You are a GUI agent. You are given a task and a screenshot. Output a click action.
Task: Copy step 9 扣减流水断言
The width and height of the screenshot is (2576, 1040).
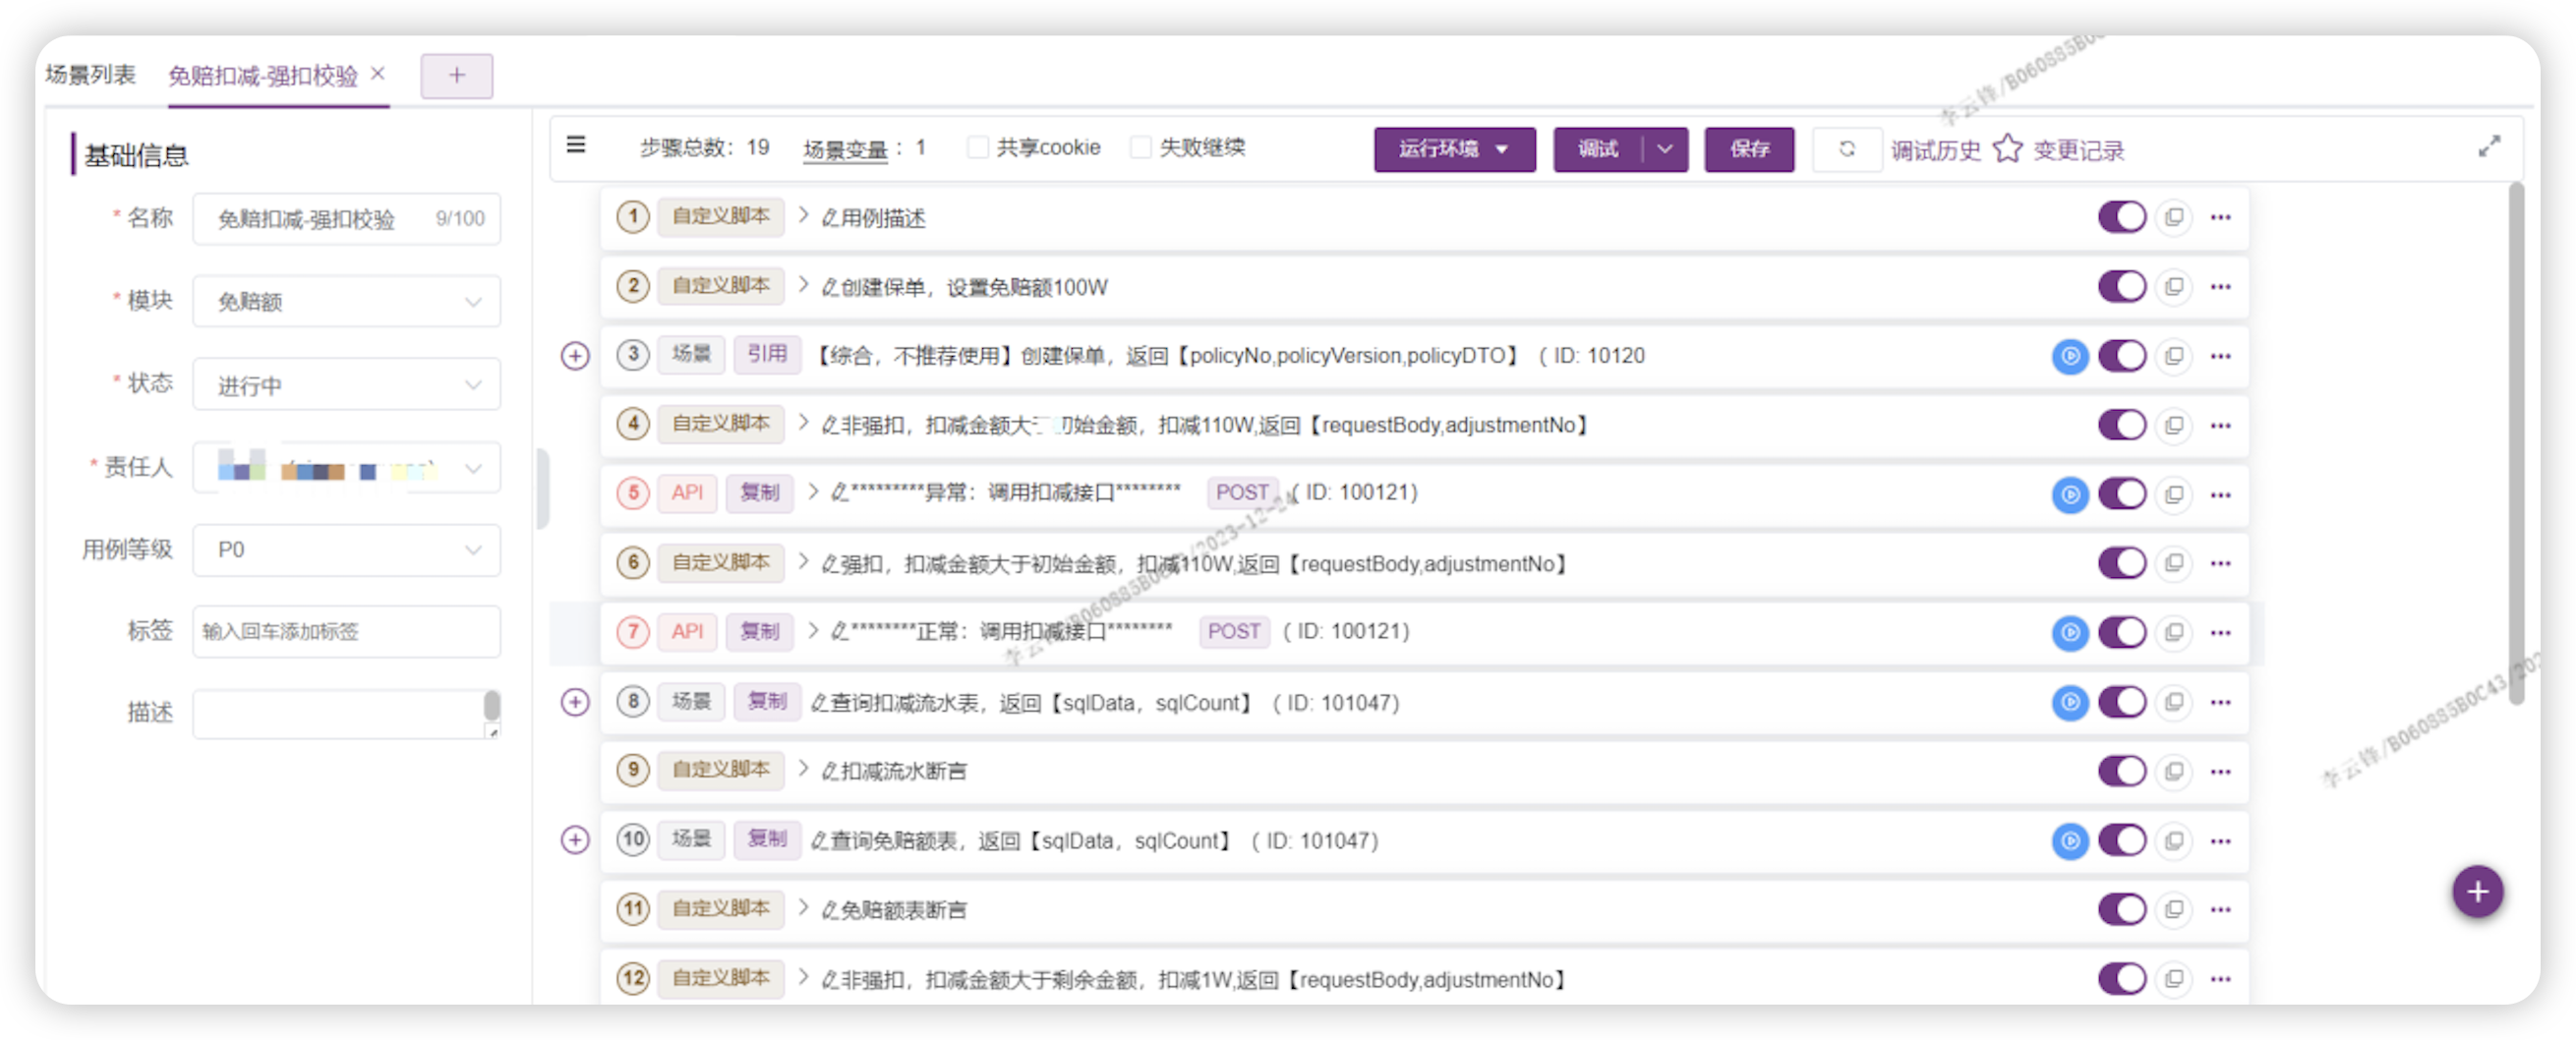(x=2174, y=772)
